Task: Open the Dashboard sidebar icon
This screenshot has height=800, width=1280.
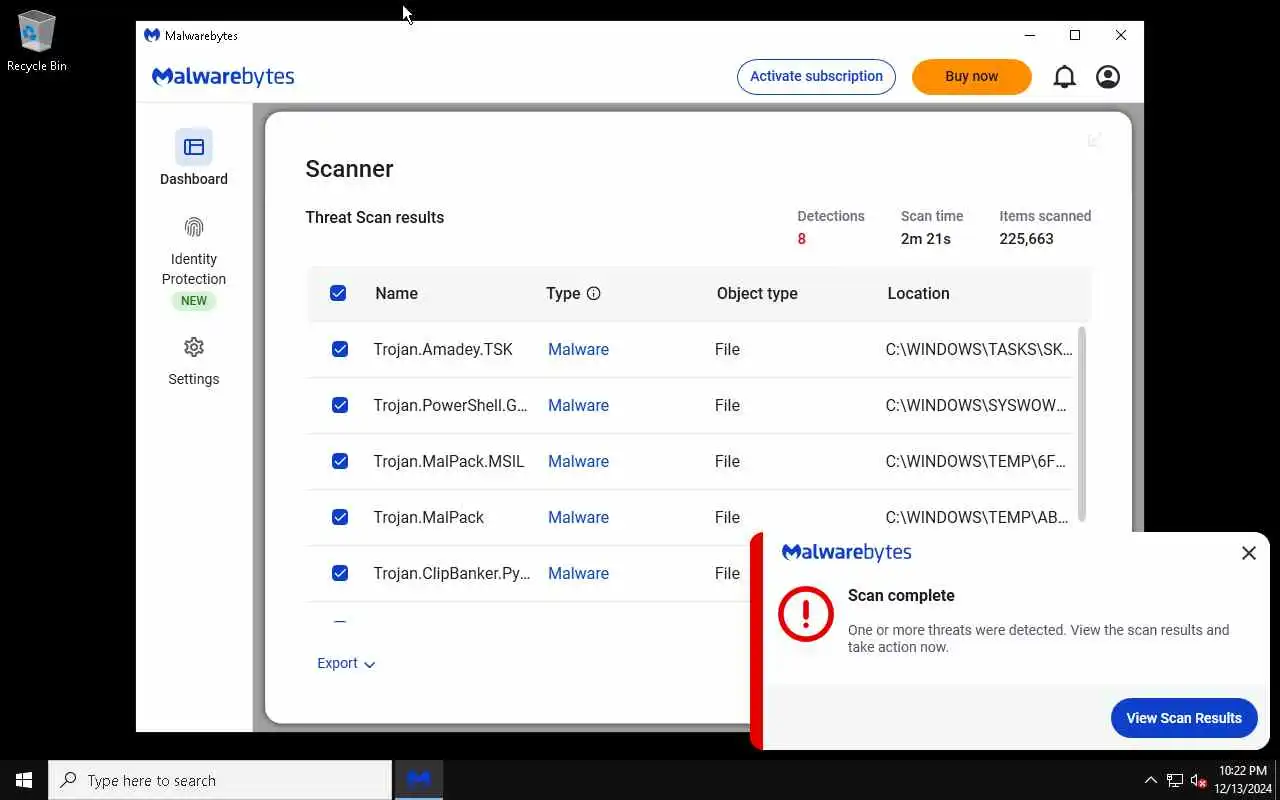Action: tap(194, 147)
